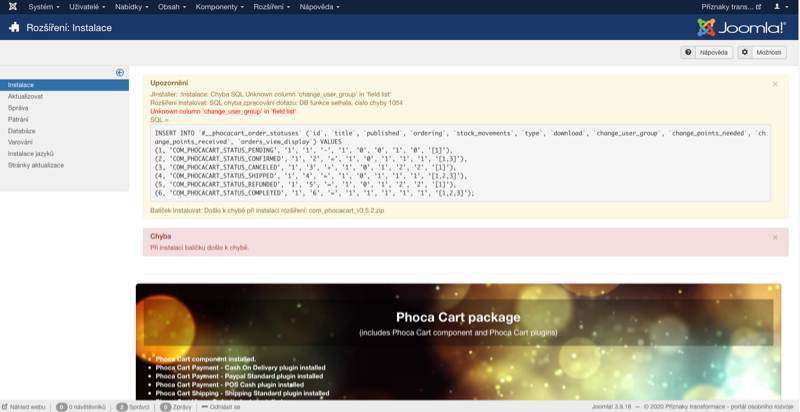Image resolution: width=800 pixels, height=412 pixels.
Task: Open the Uživatelé menu
Action: point(88,7)
